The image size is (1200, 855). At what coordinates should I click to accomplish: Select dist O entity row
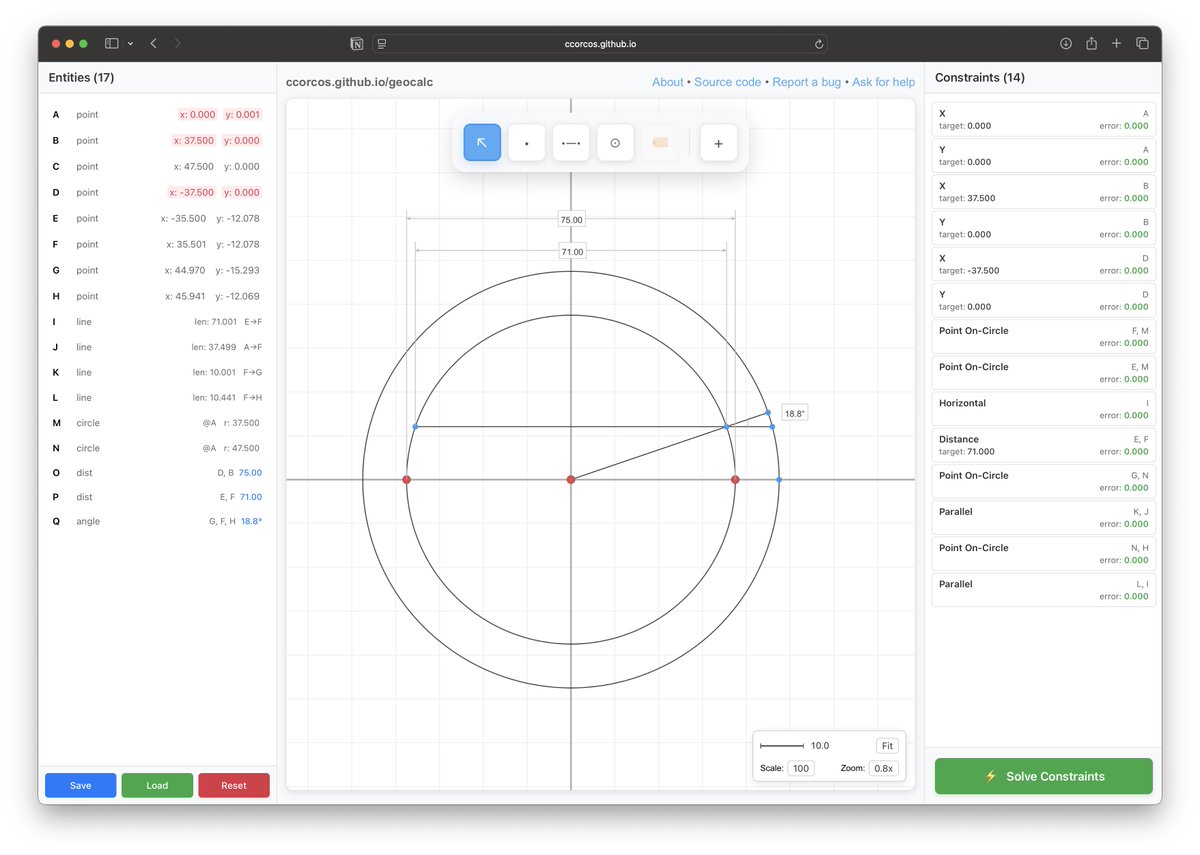tap(157, 472)
